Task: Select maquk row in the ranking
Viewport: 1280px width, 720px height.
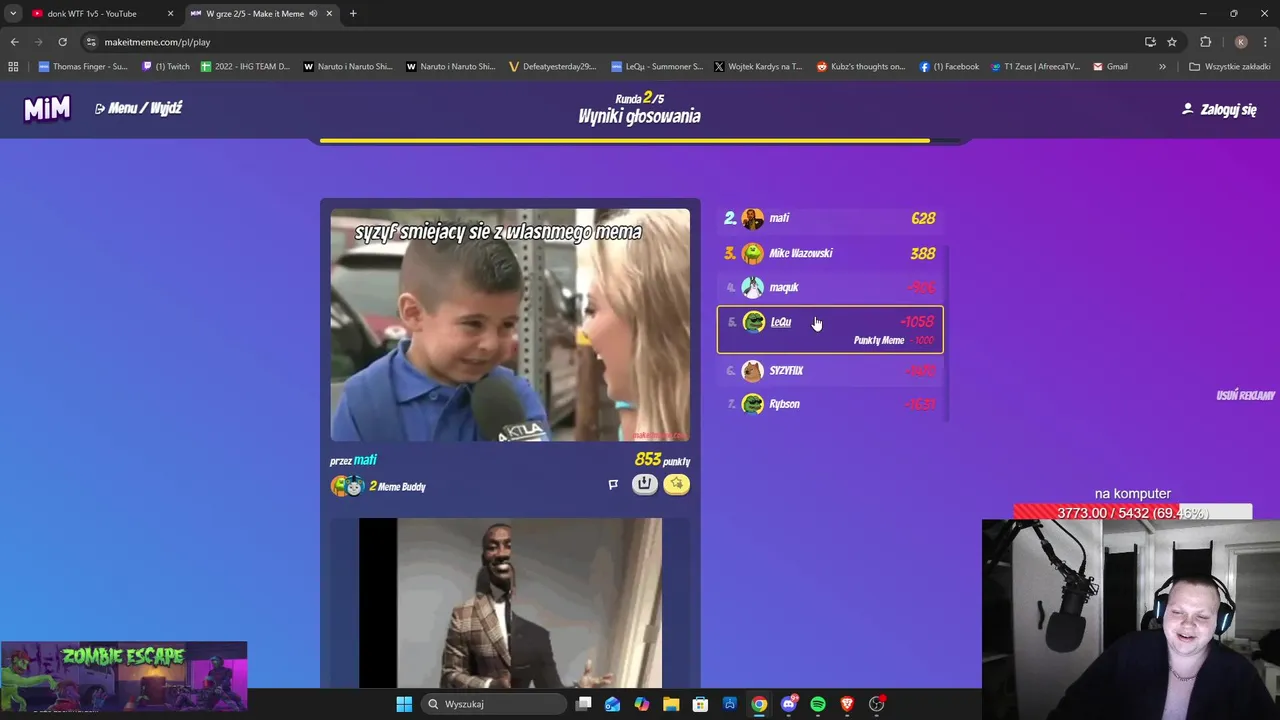Action: pos(830,287)
